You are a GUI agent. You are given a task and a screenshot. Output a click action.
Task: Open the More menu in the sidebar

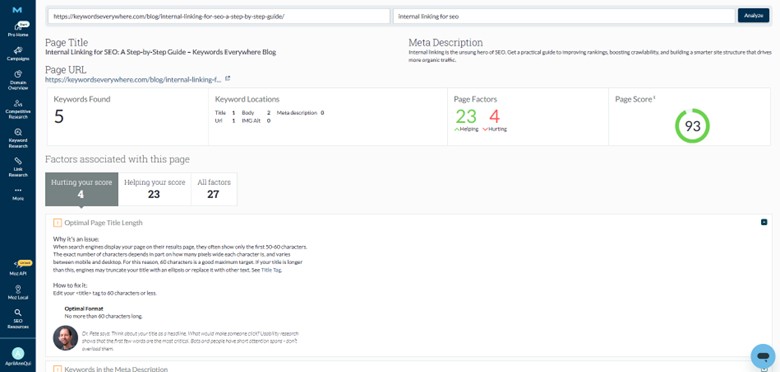pos(17,193)
